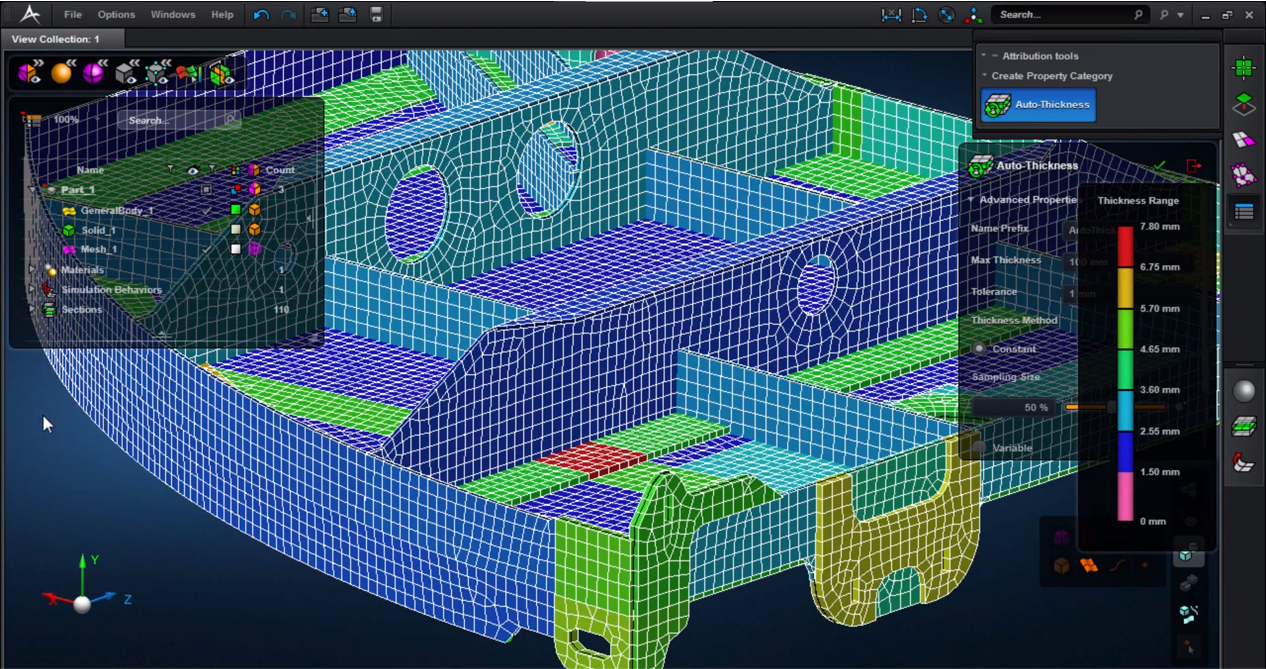This screenshot has height=669, width=1266.
Task: Redo the last undone action
Action: [288, 15]
